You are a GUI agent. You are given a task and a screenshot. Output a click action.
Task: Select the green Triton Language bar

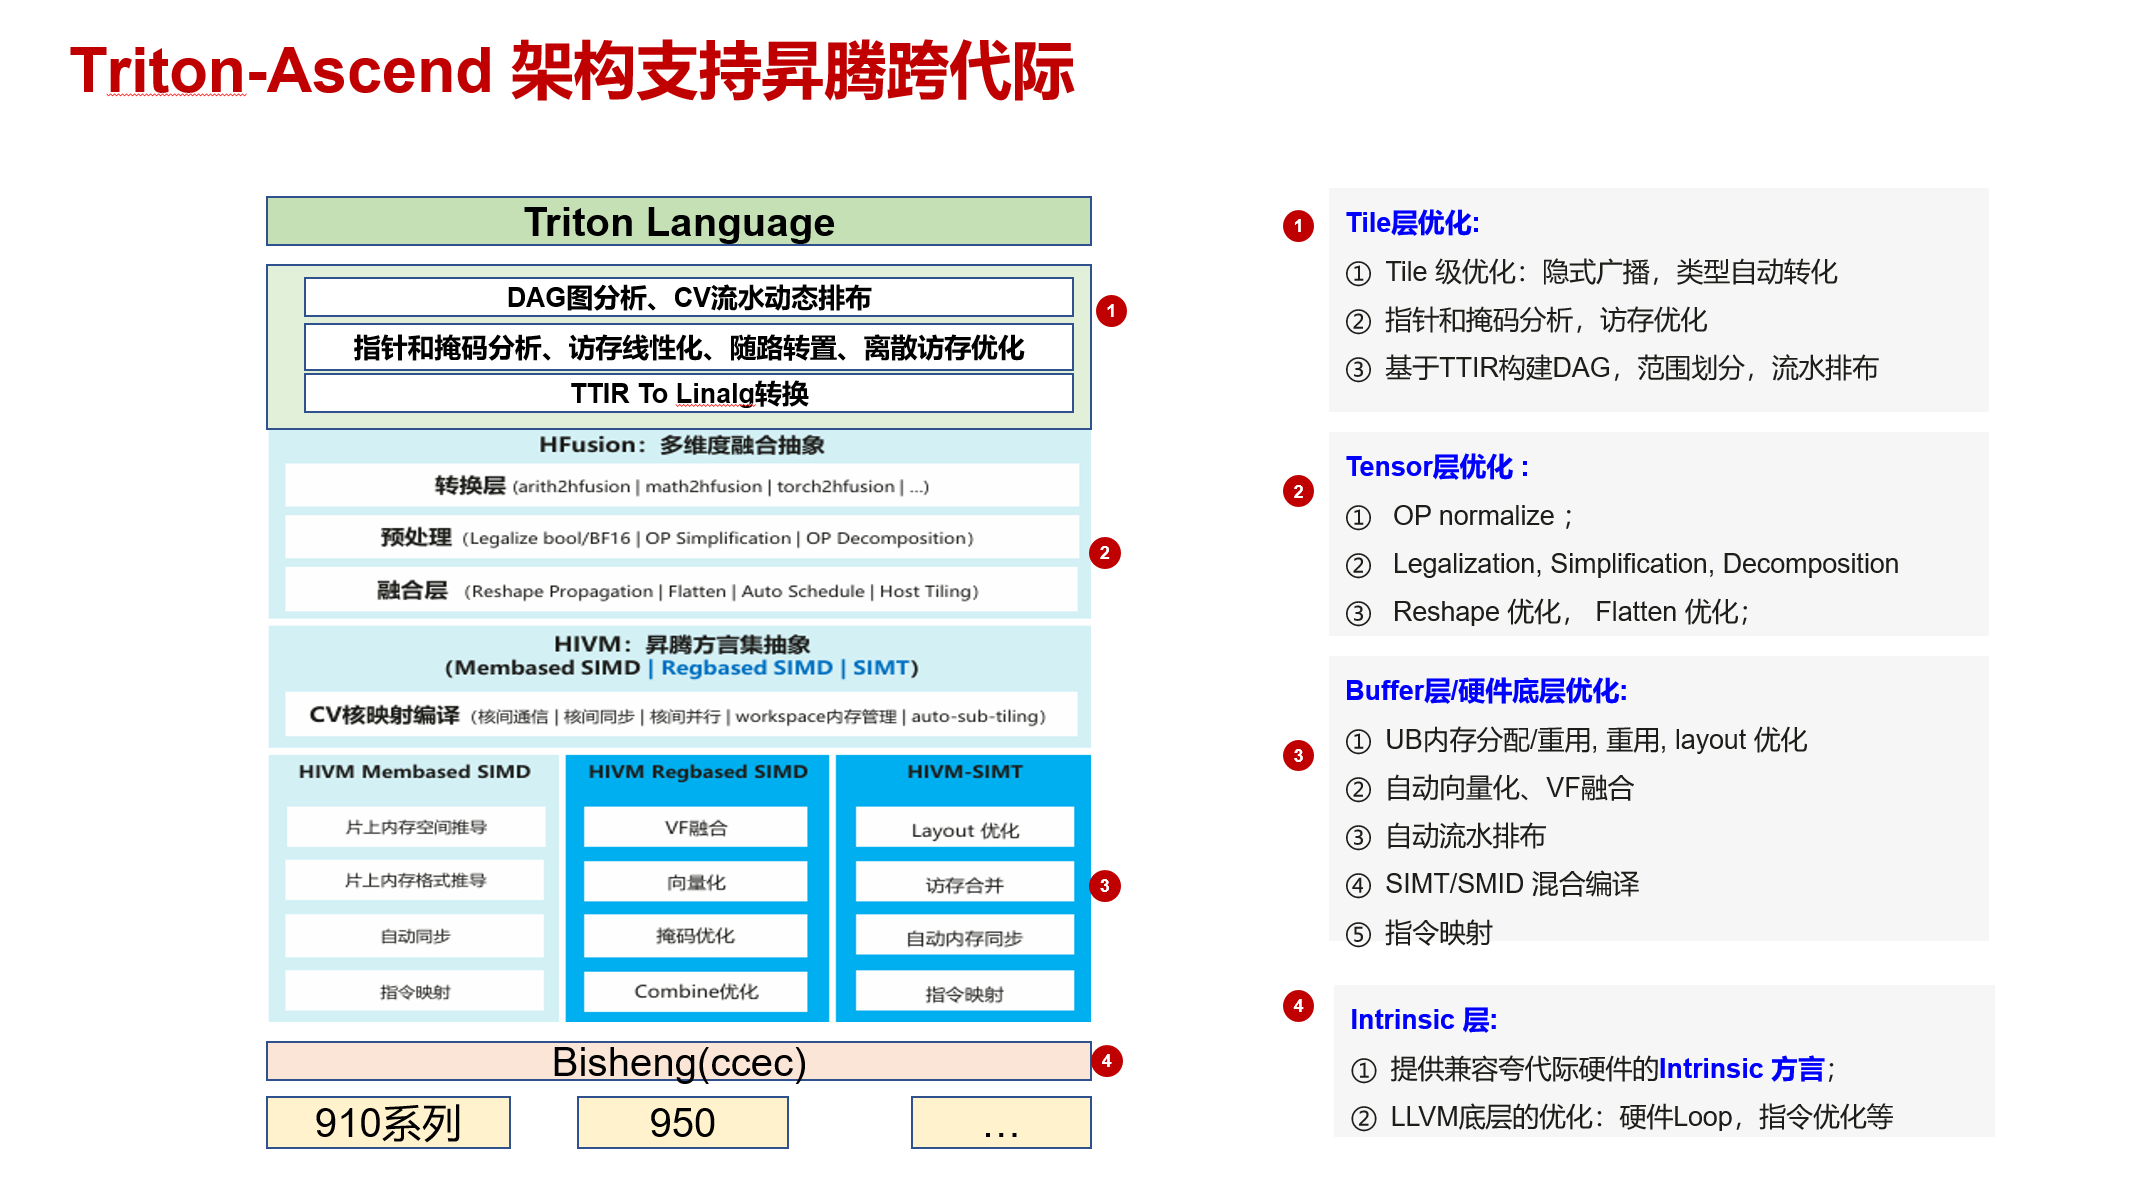click(678, 222)
